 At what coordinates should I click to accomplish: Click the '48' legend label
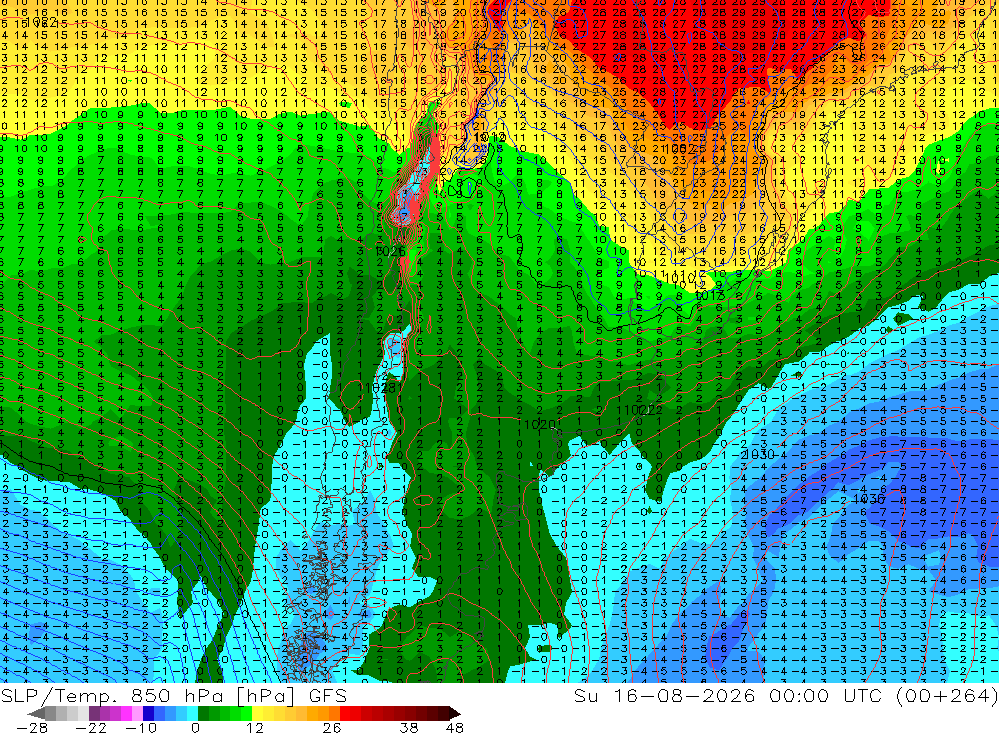click(x=455, y=728)
